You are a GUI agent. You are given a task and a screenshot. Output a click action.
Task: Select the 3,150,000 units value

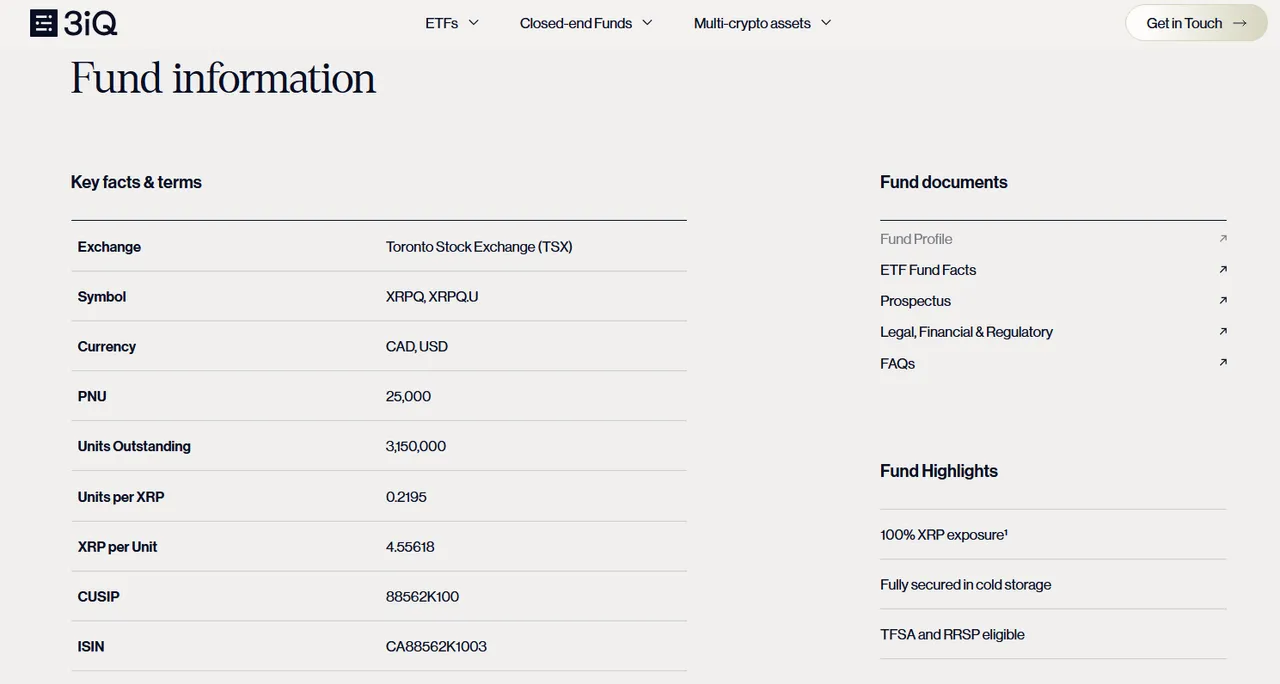pos(416,447)
